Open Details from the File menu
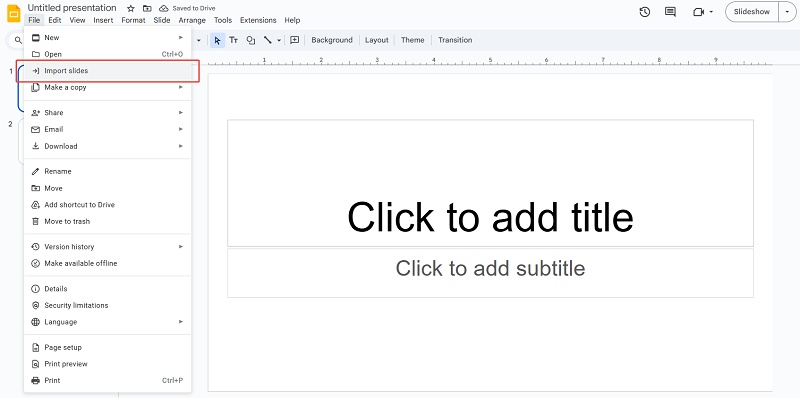This screenshot has height=398, width=800. pyautogui.click(x=107, y=289)
